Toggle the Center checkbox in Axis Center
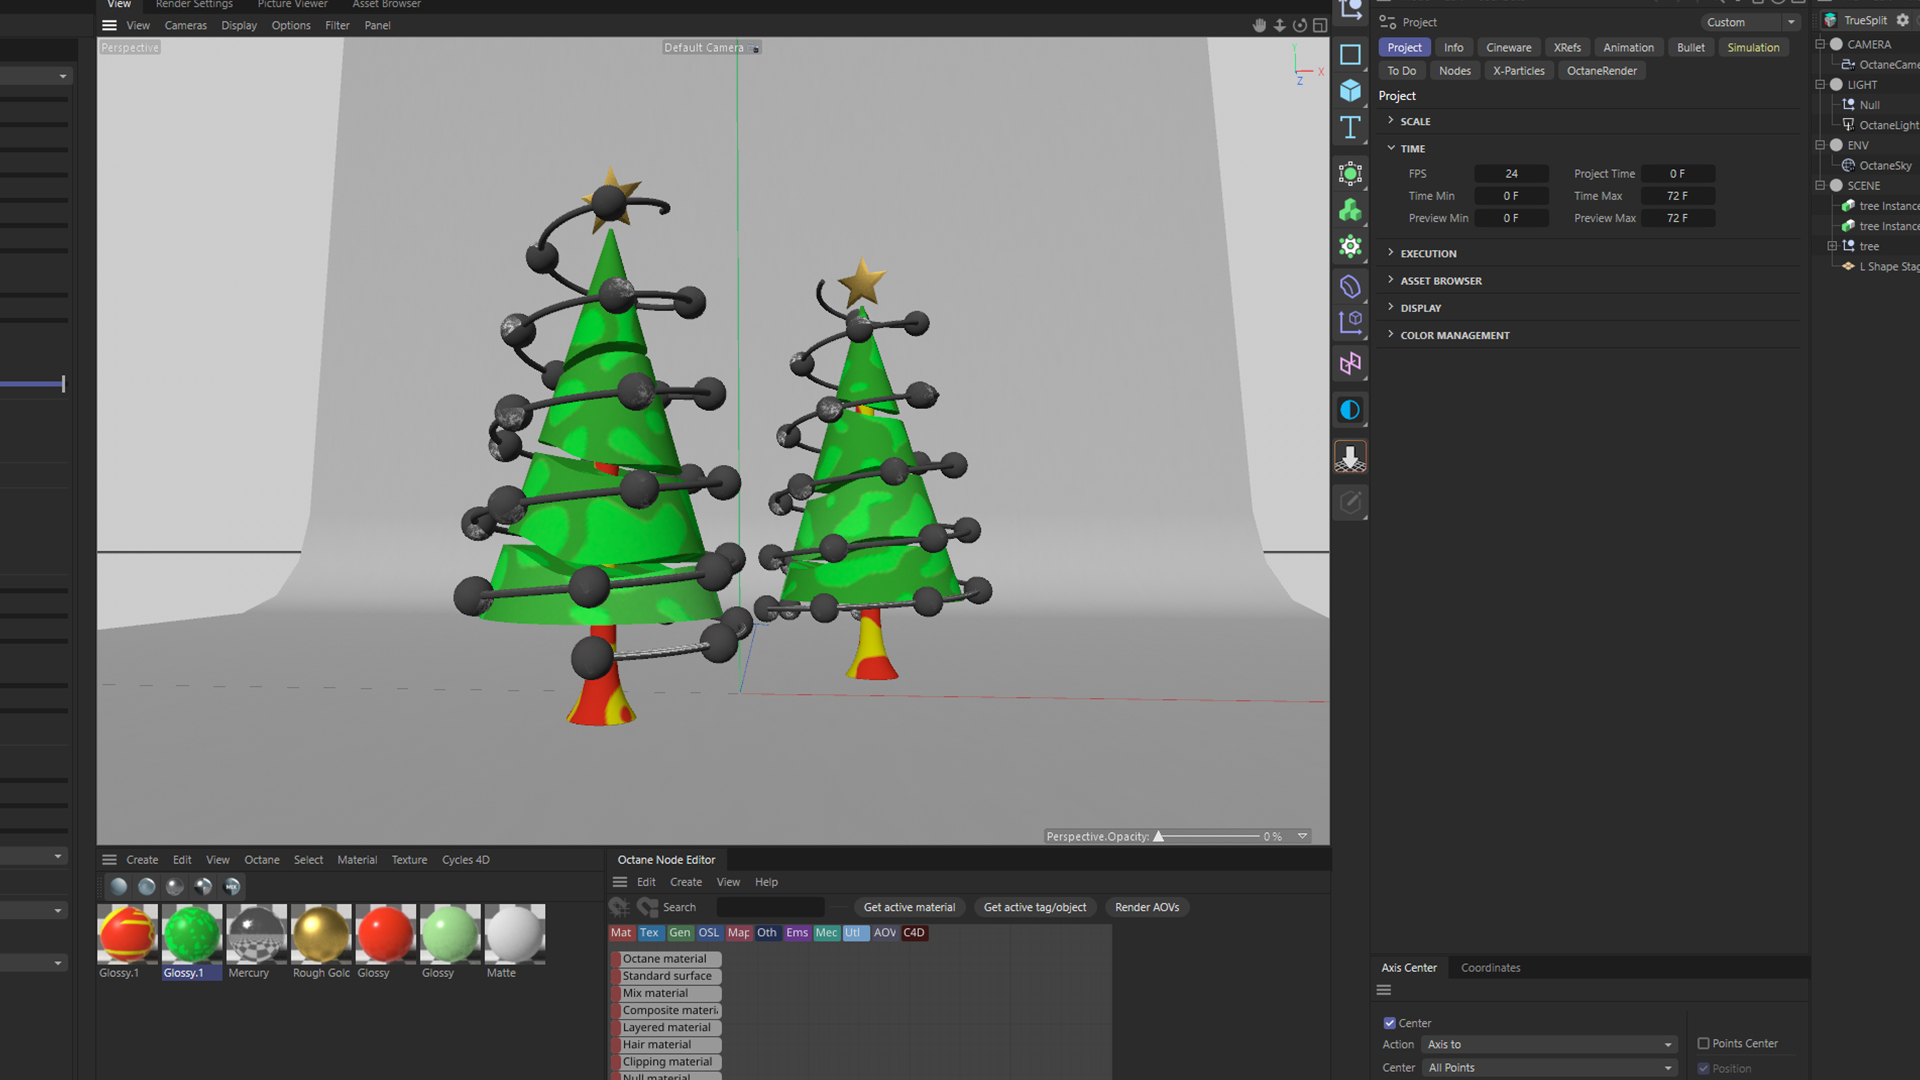The width and height of the screenshot is (1920, 1080). point(1389,1023)
